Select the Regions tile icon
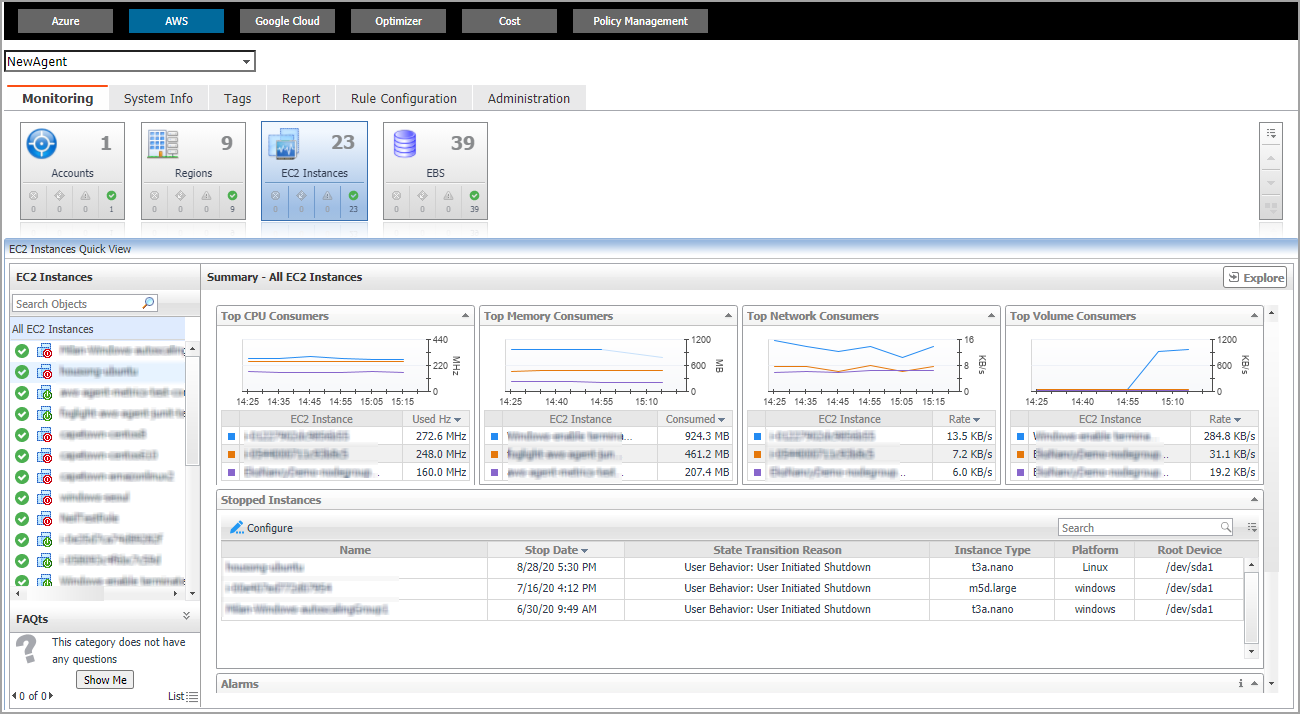 pos(162,144)
